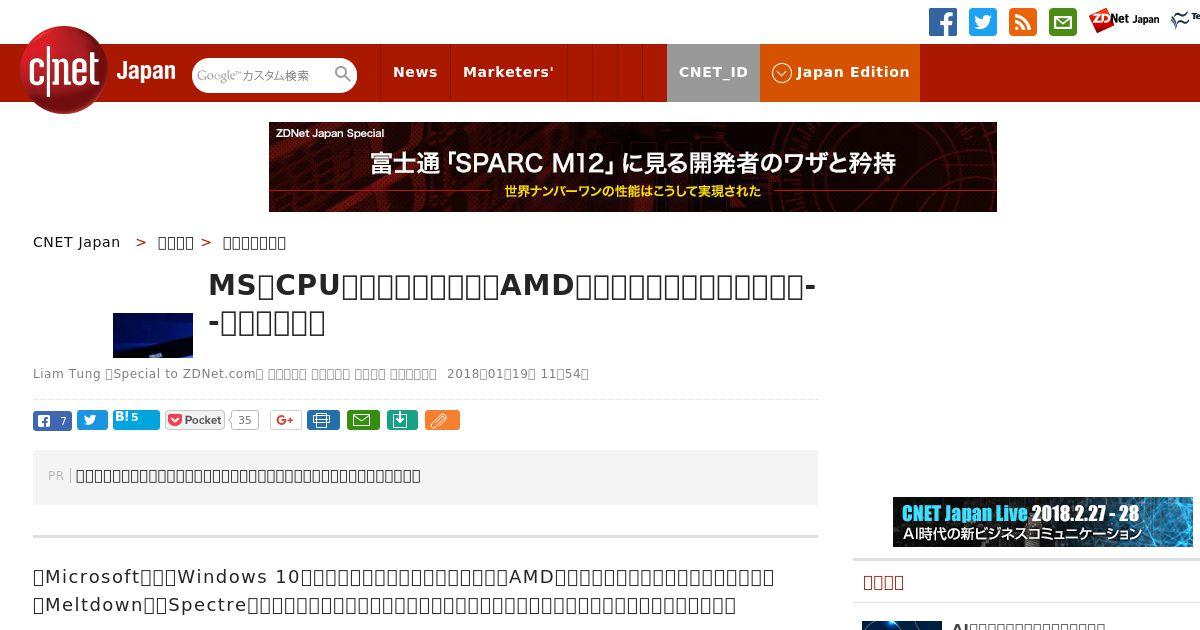Go to the CNET Japan breadcrumb link
This screenshot has height=630, width=1200.
(77, 242)
